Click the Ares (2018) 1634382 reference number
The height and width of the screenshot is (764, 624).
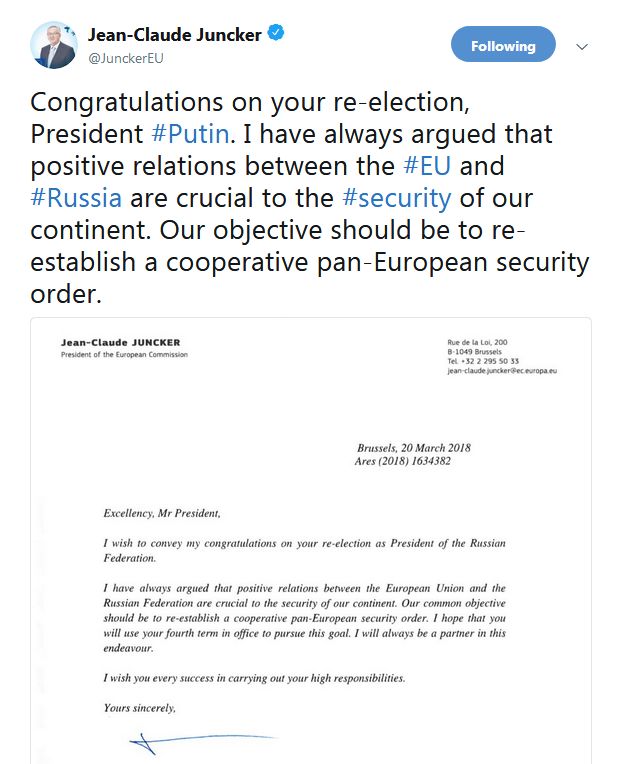(x=408, y=462)
